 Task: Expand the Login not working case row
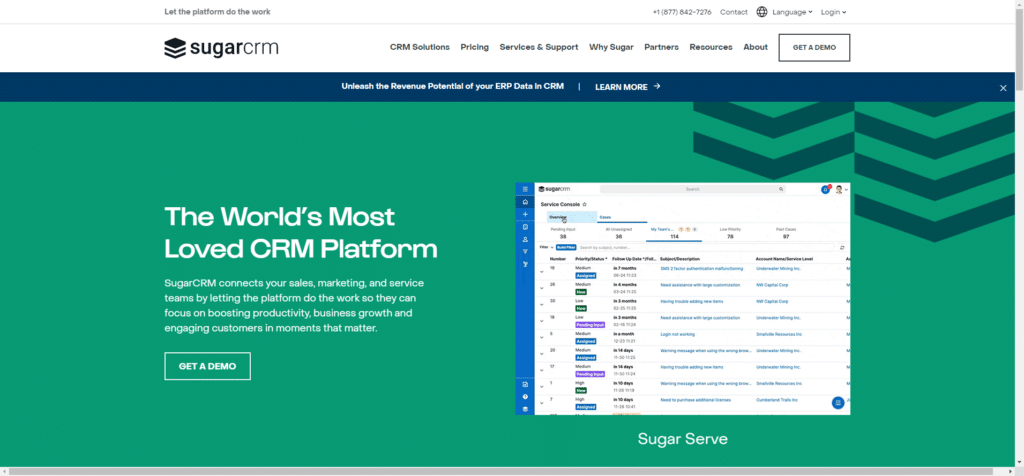[x=541, y=338]
